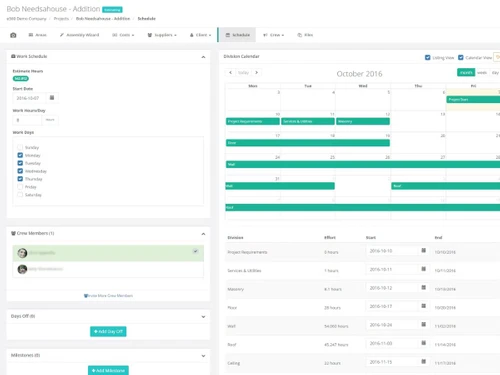Uncheck the Thursday work day checkbox
The width and height of the screenshot is (500, 375).
[20, 179]
